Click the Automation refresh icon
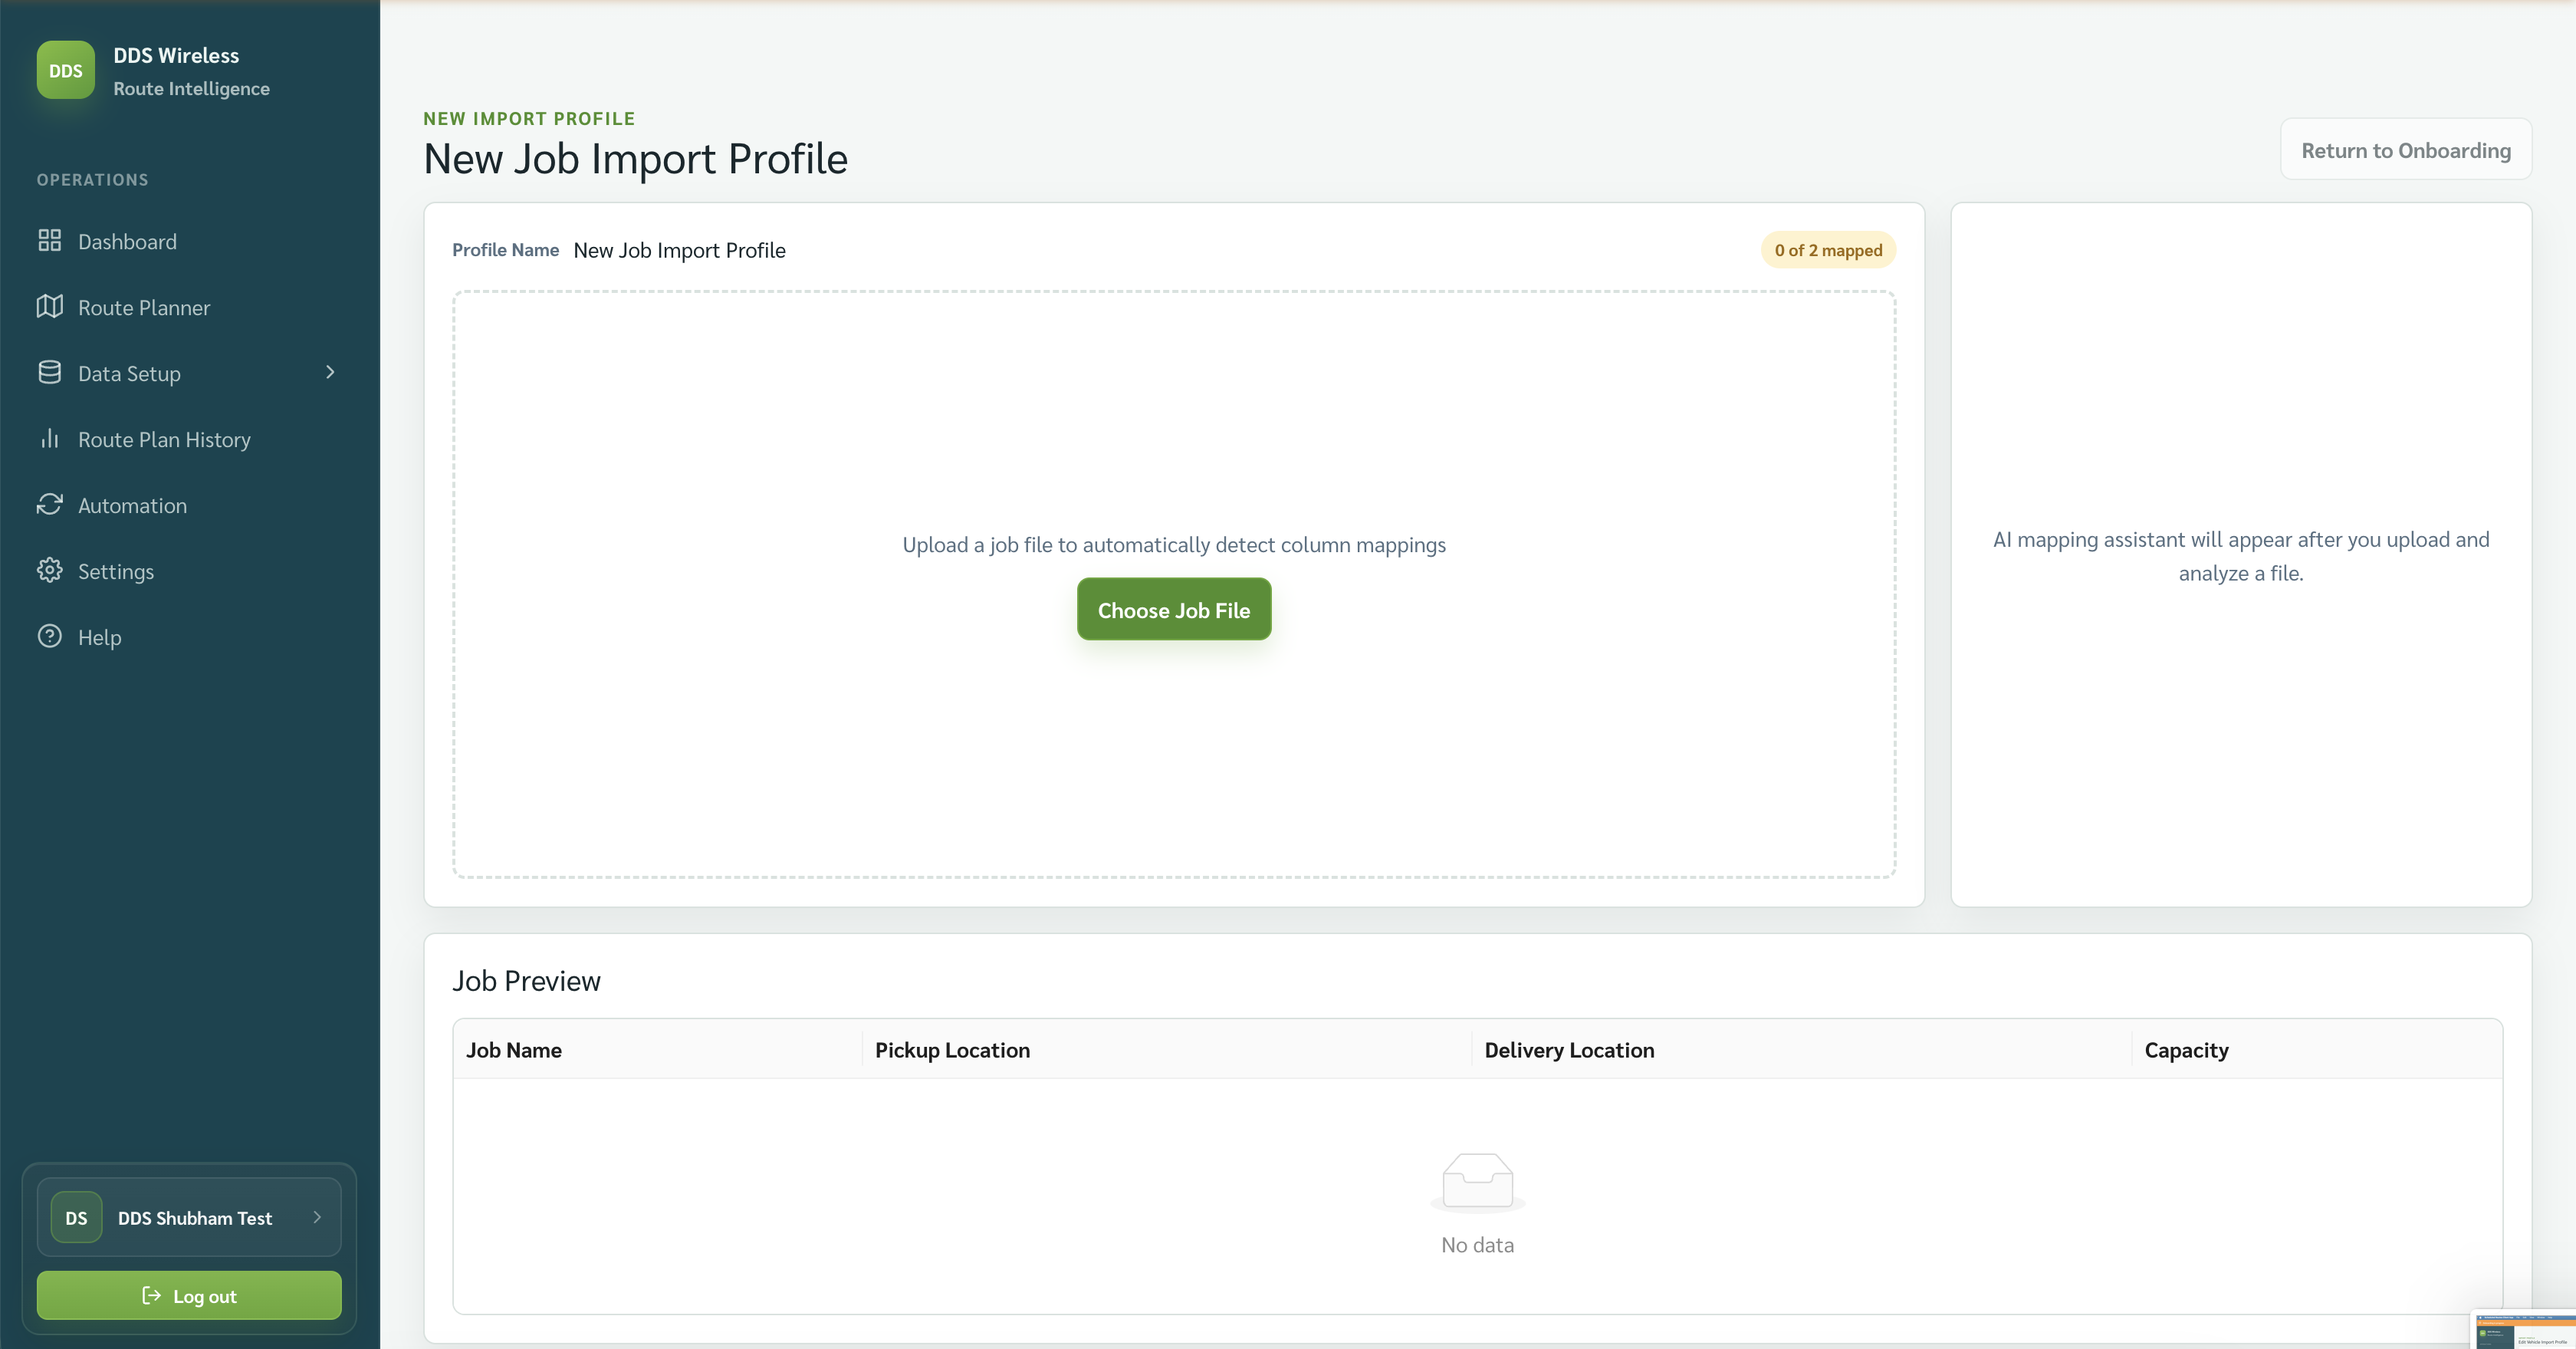 [x=50, y=504]
